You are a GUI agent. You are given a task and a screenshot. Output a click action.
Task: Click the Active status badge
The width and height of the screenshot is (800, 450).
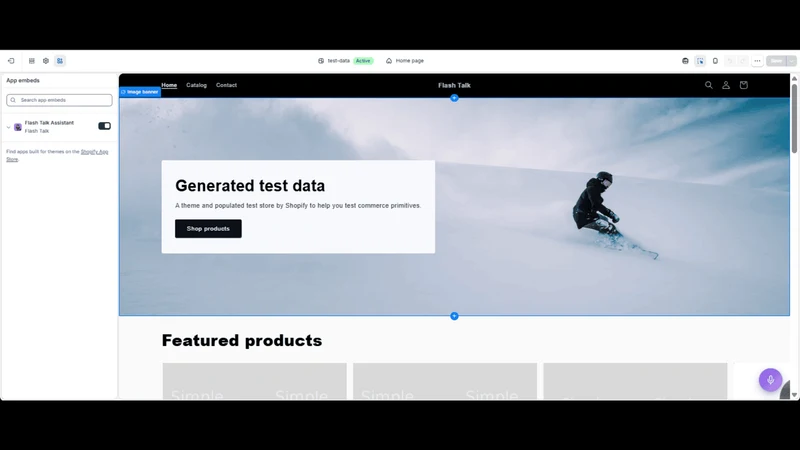363,61
